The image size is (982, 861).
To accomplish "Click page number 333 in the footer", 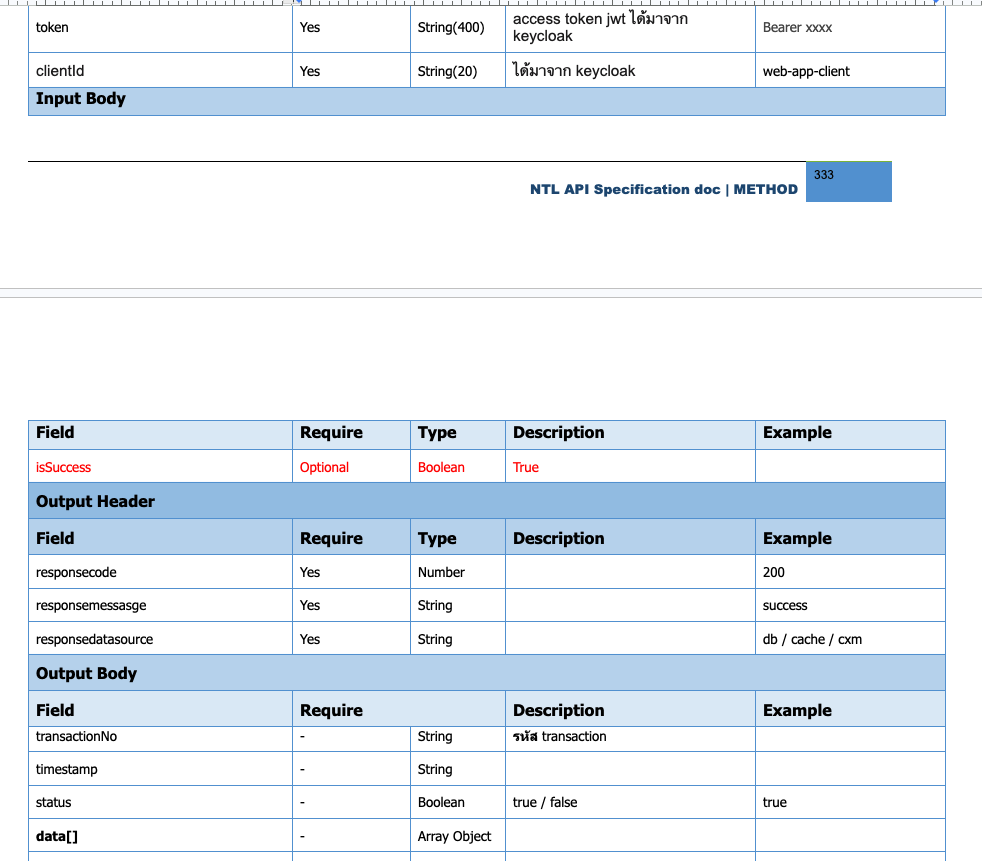I will tap(824, 175).
